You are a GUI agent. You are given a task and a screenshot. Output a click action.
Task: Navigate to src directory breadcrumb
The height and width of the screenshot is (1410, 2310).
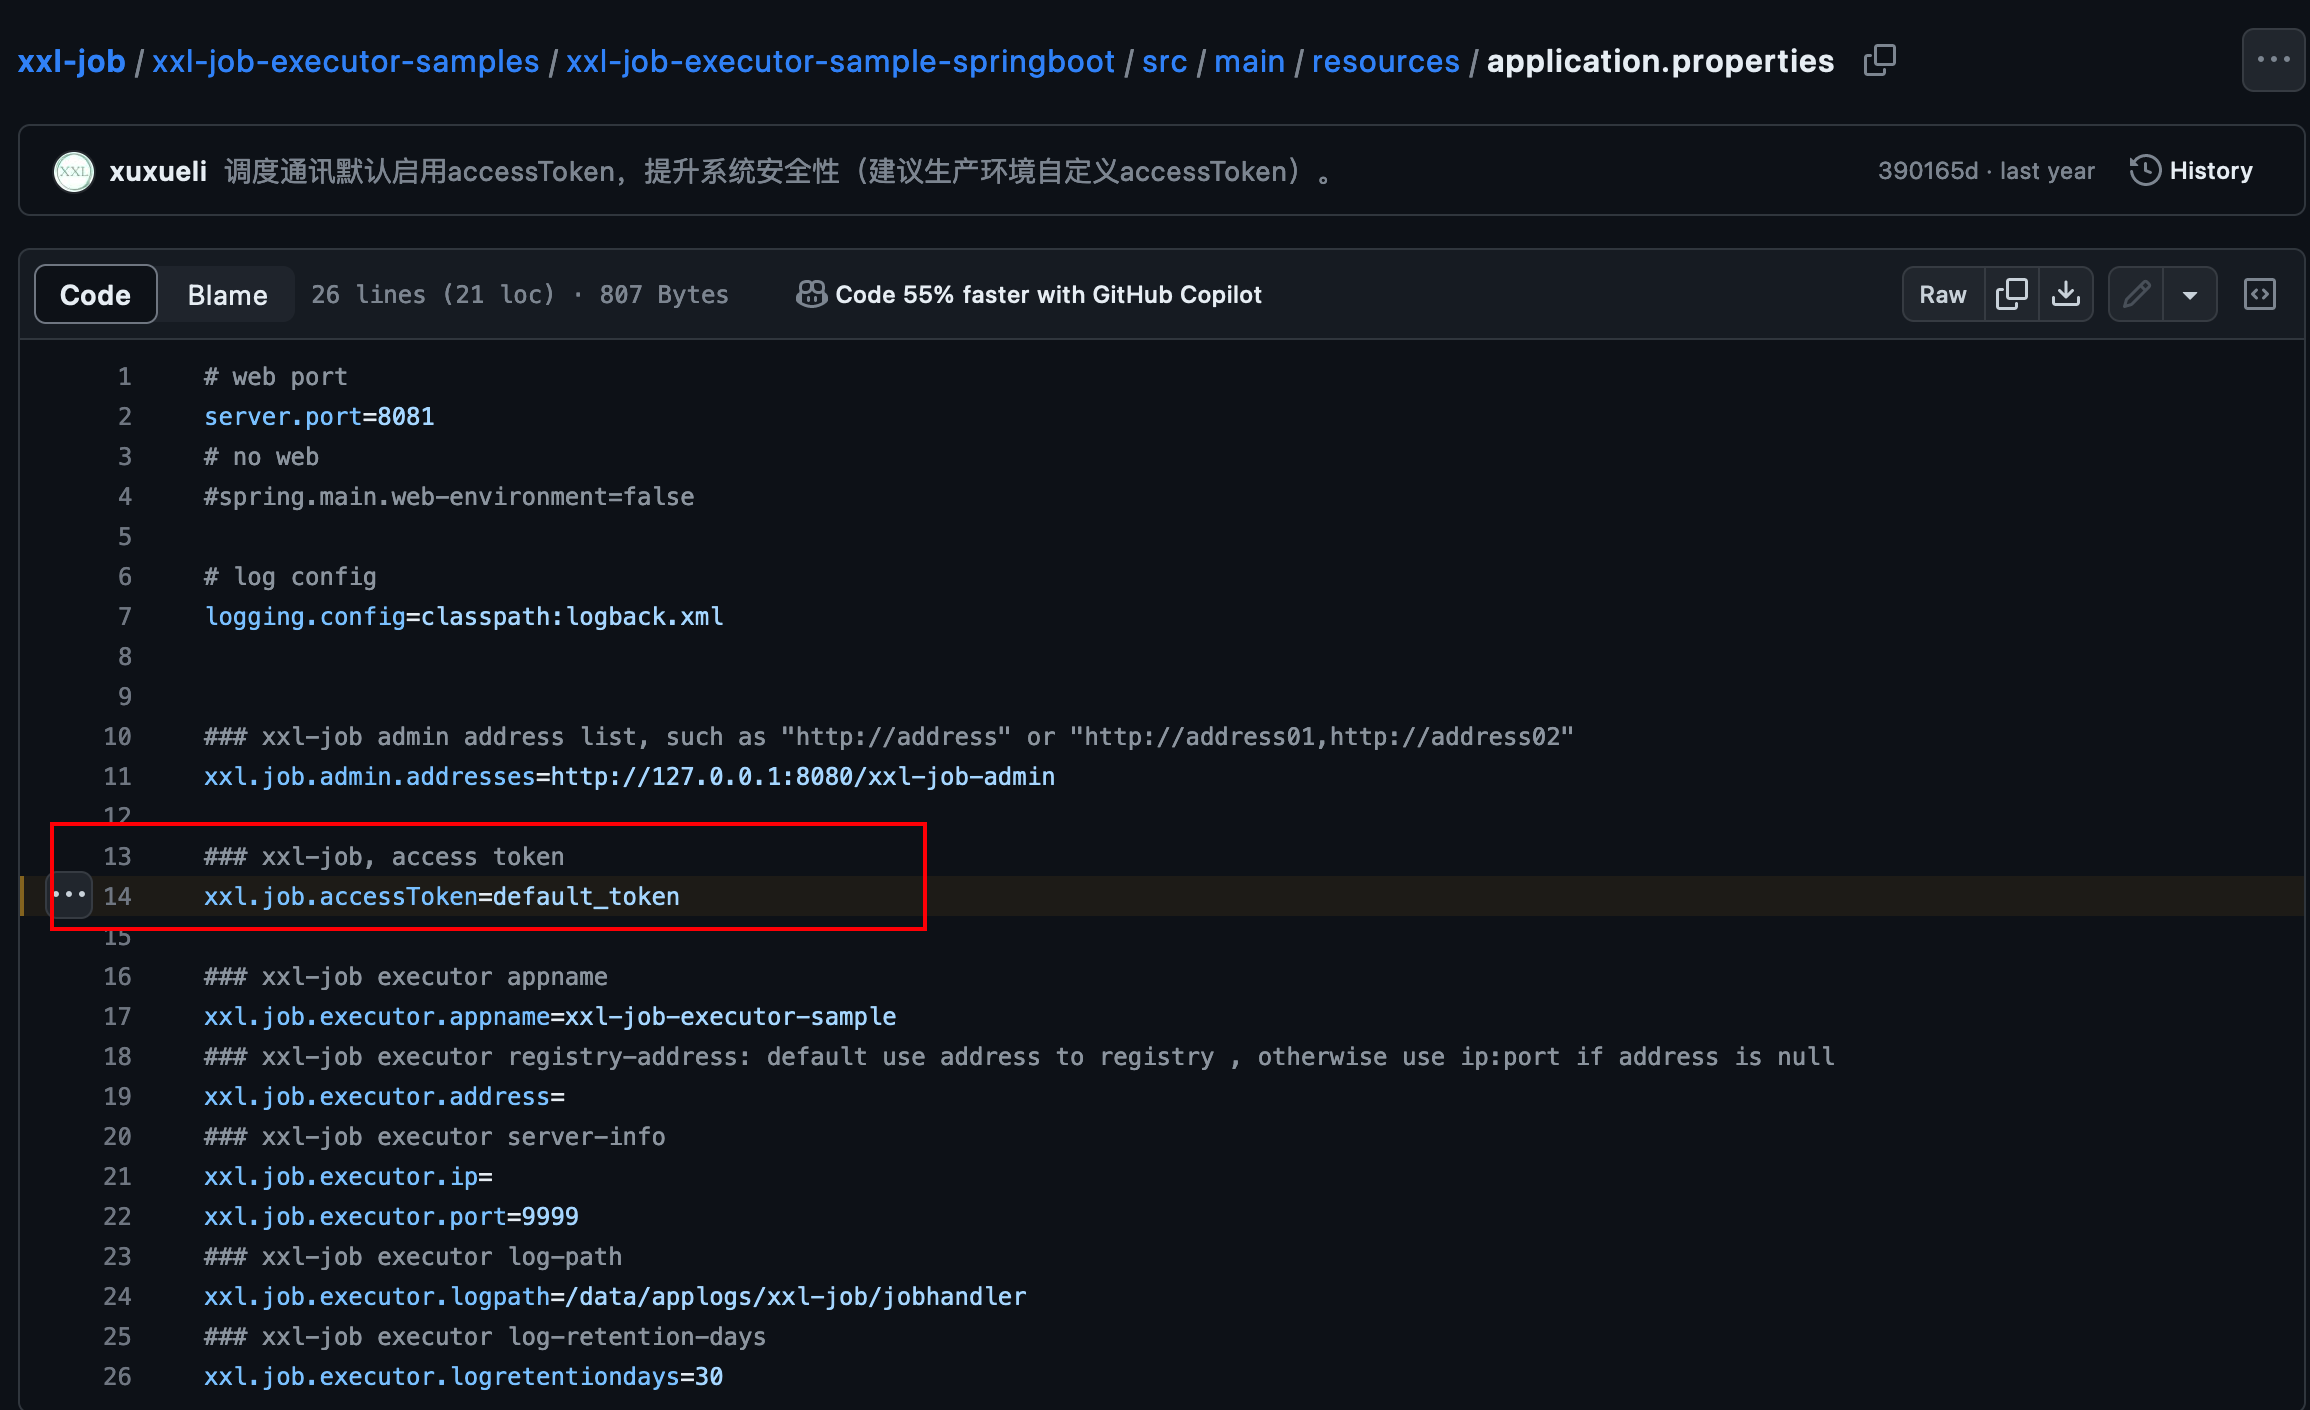pos(1164,61)
